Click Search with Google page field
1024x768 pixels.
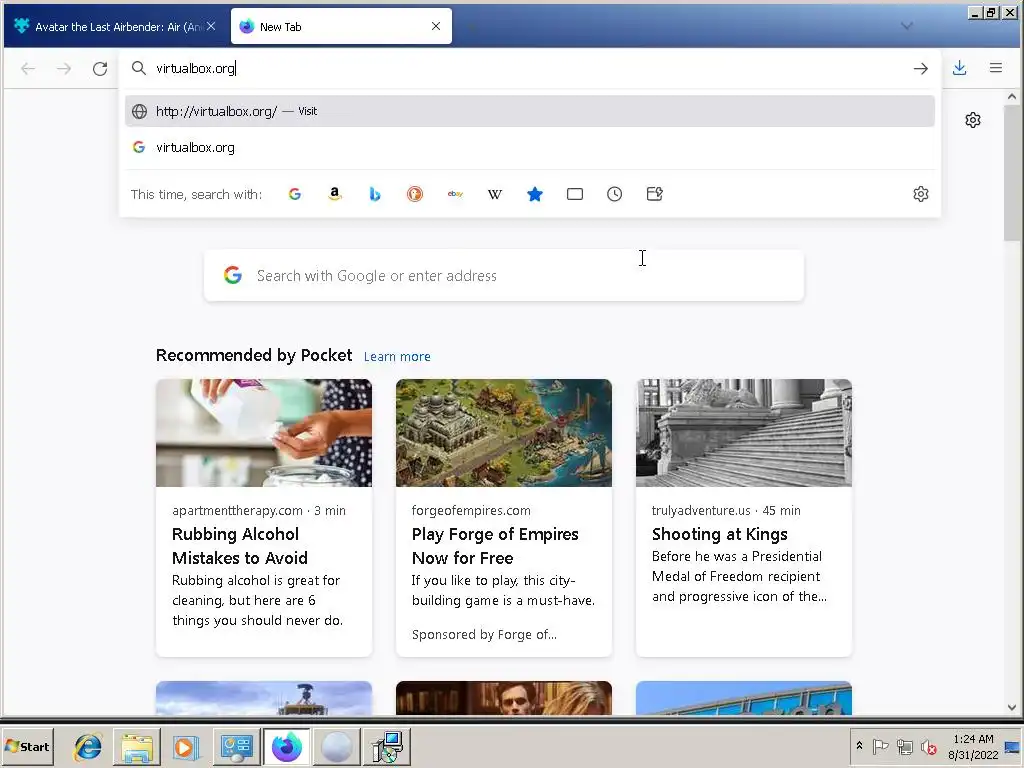tap(504, 276)
